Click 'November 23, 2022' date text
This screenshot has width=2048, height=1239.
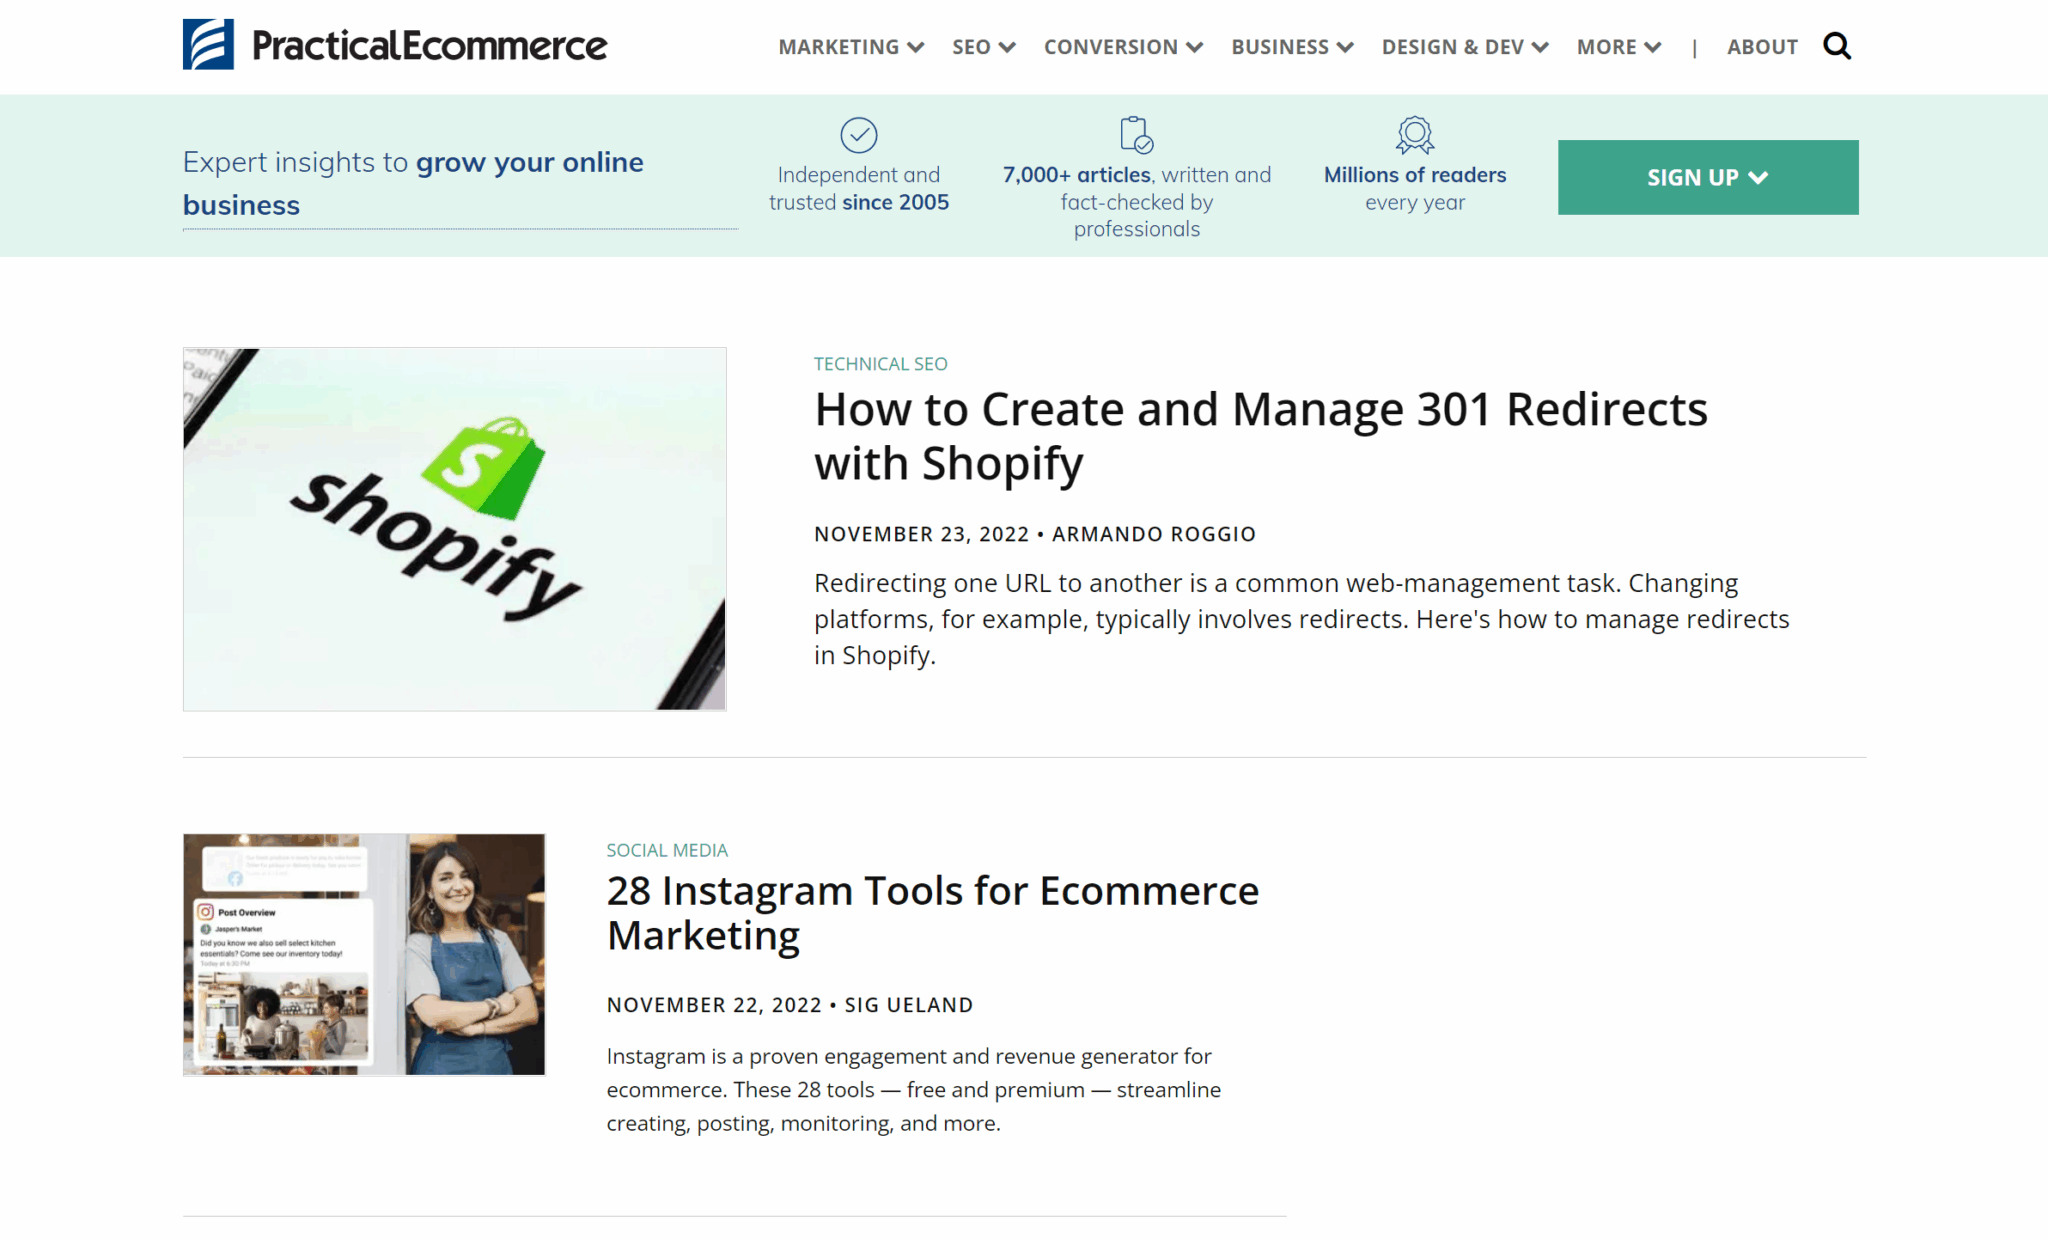(x=921, y=534)
